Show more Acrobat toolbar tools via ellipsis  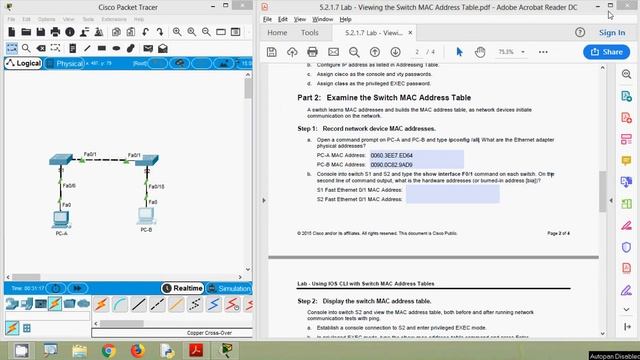(x=543, y=52)
